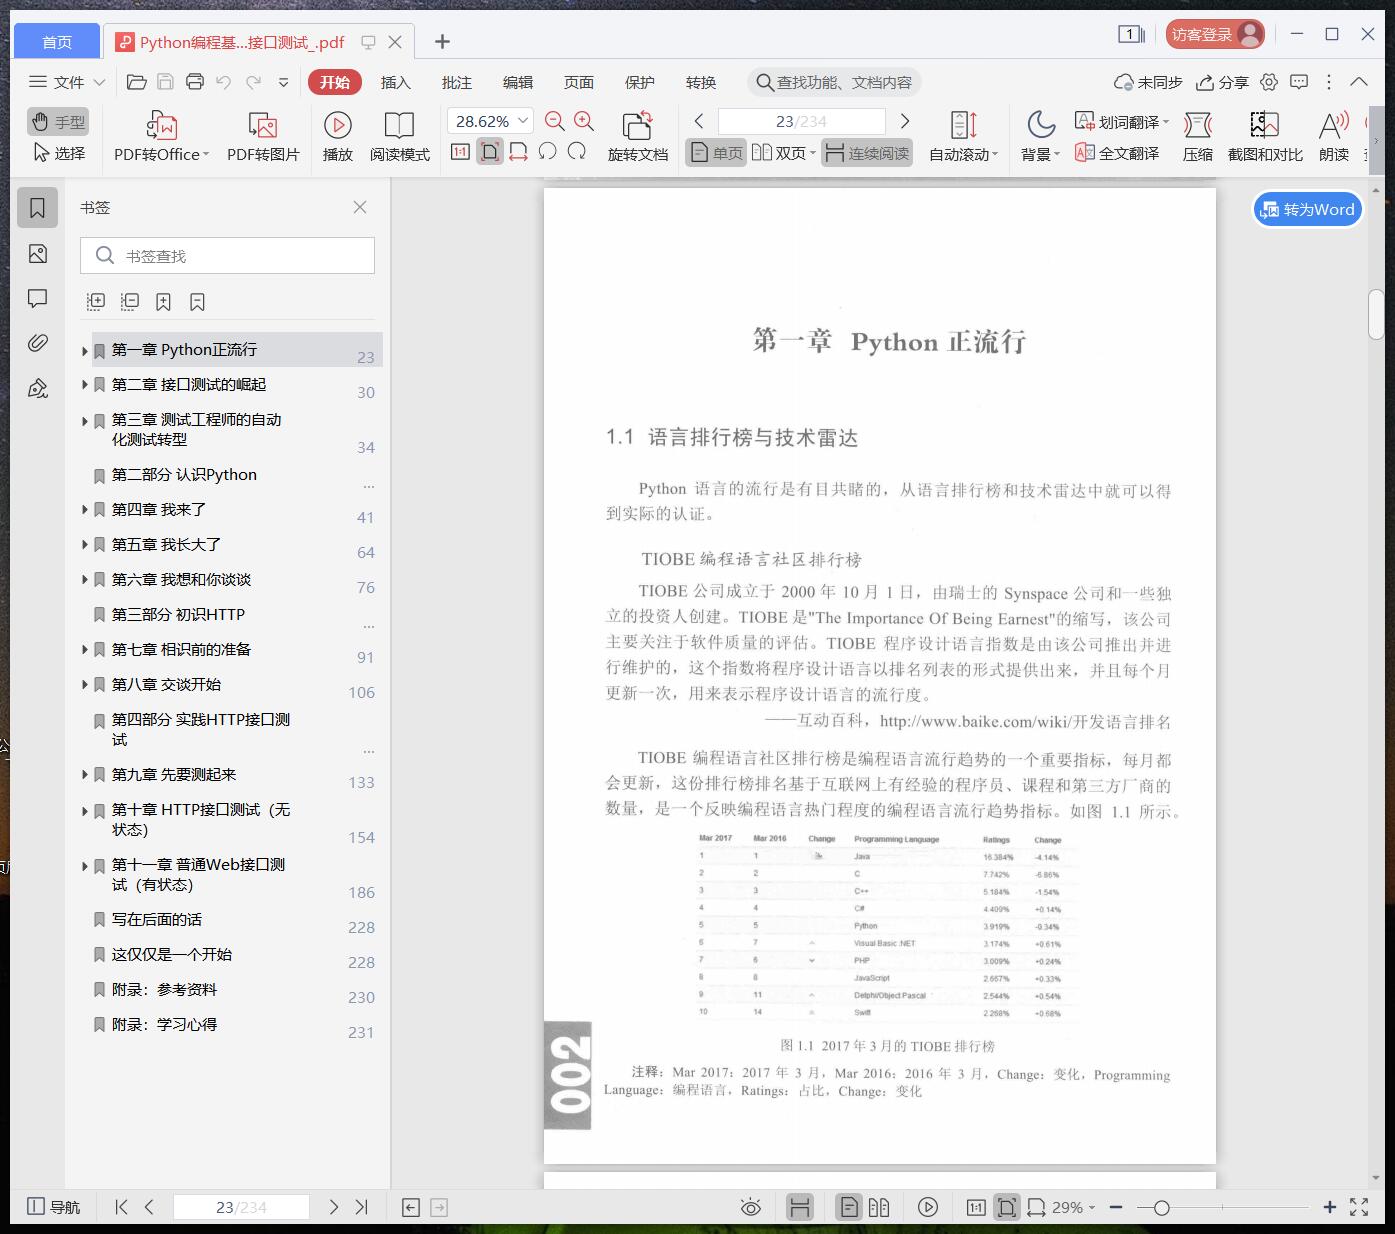Image resolution: width=1395 pixels, height=1234 pixels.
Task: Expand 第七章 相识前的准备 bookmark
Action: 85,650
